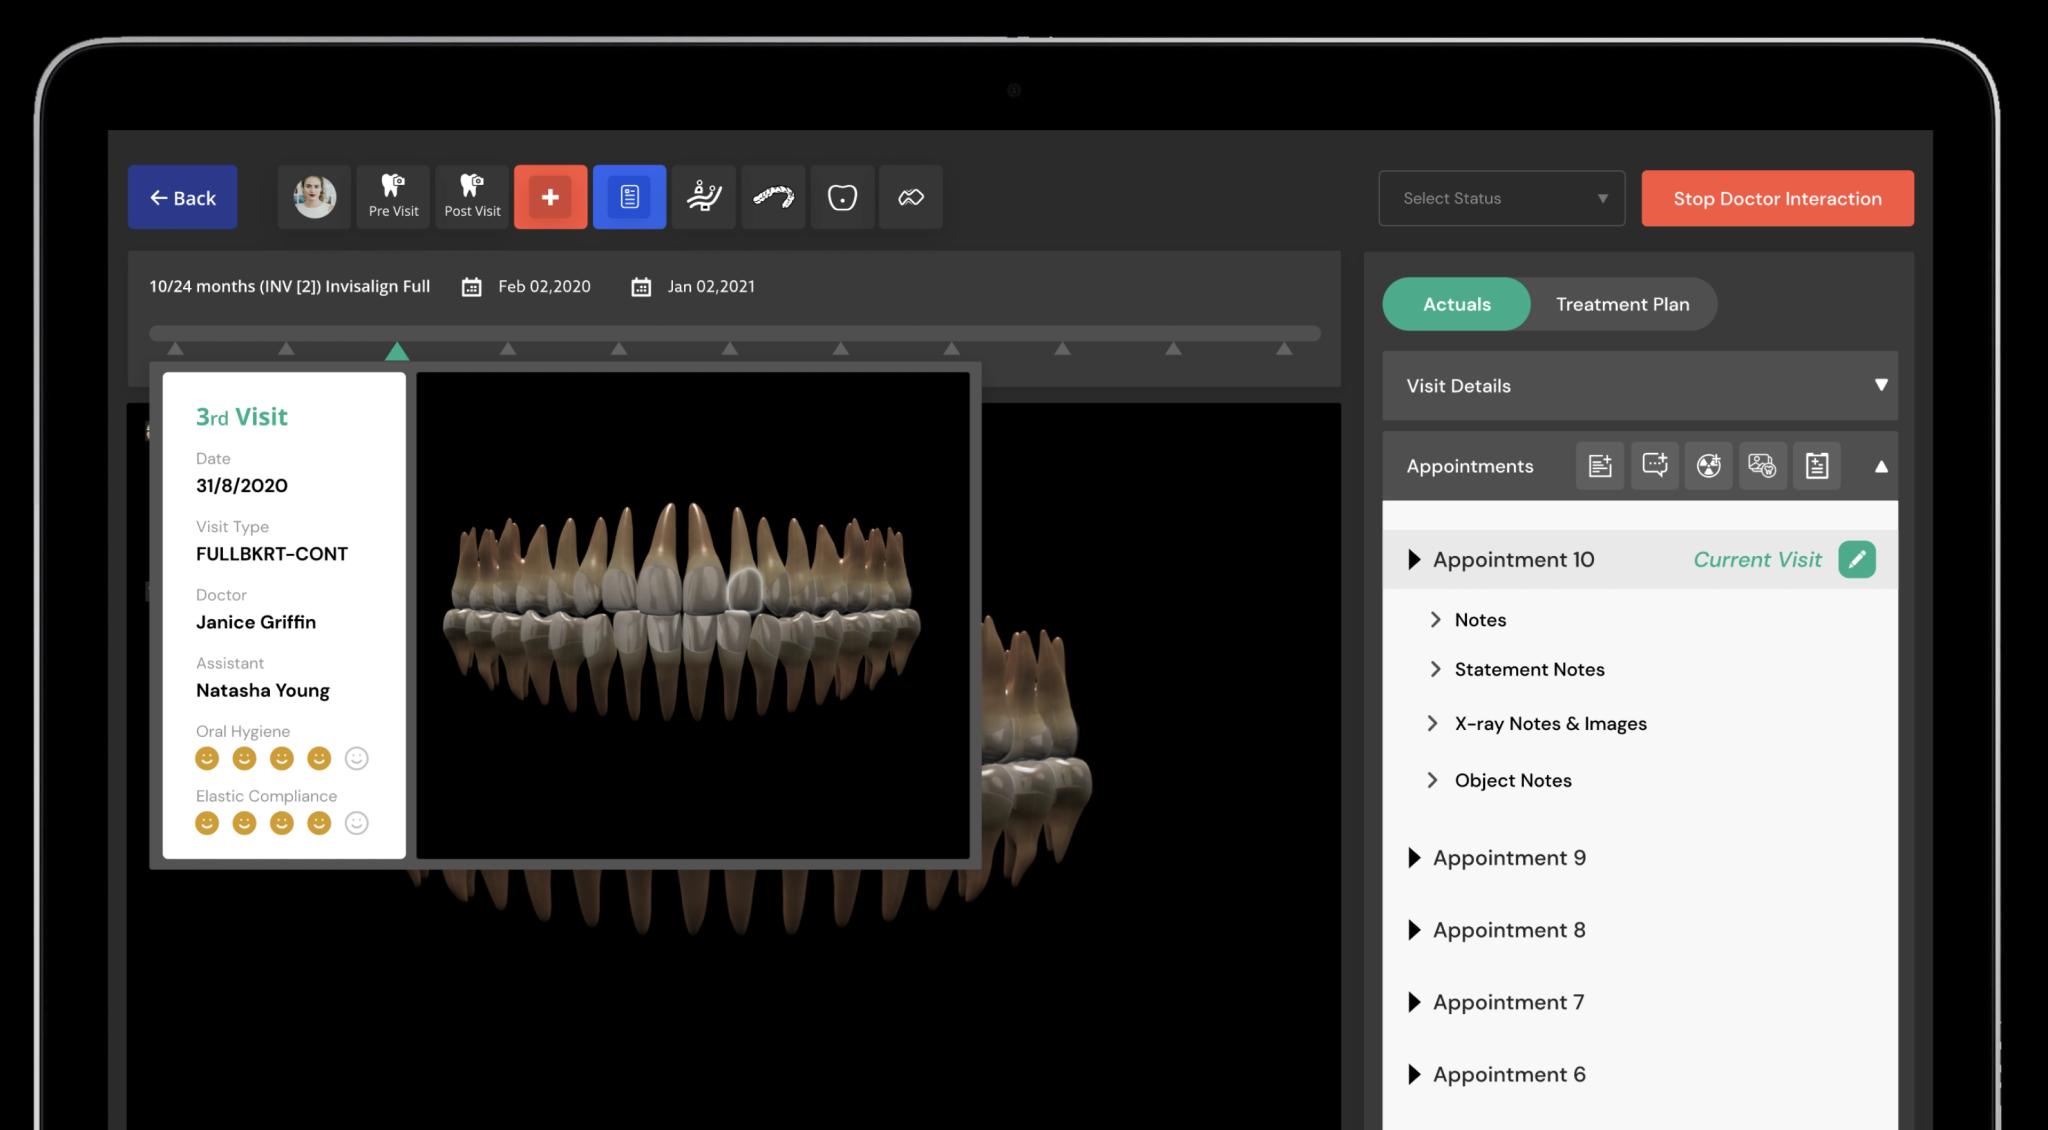Select the first visit marker on timeline

click(x=175, y=349)
